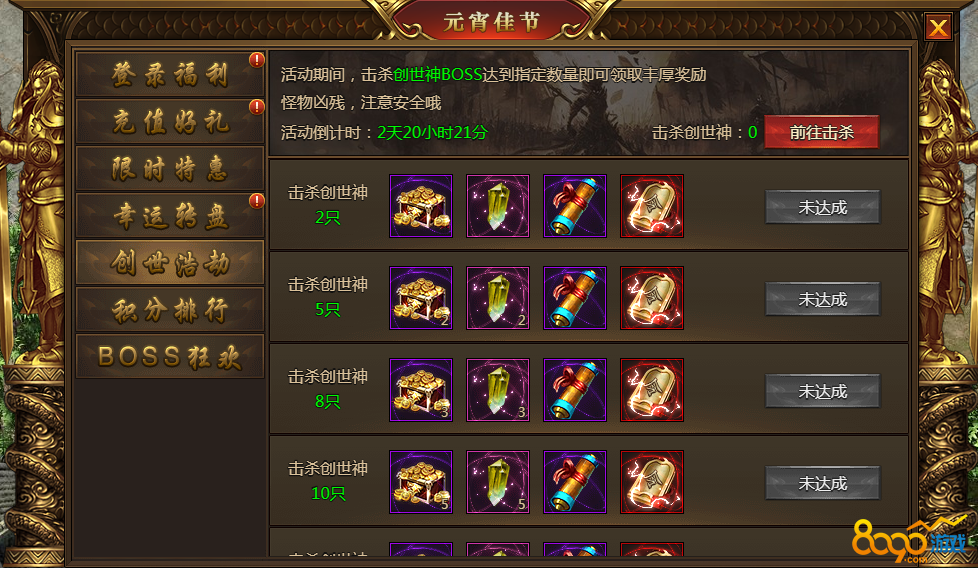Switch to BOSS狂欢 tab
The height and width of the screenshot is (568, 978).
(x=170, y=356)
